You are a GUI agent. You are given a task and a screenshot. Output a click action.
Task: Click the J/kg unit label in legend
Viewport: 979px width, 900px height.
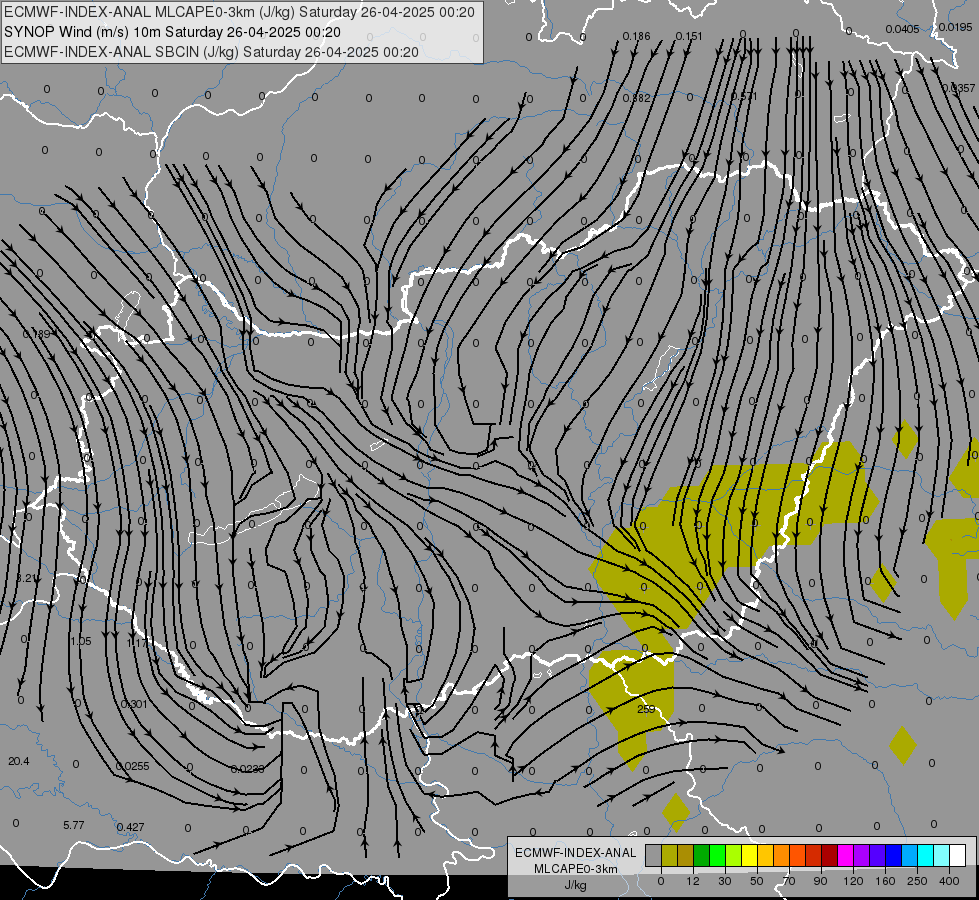tap(576, 885)
